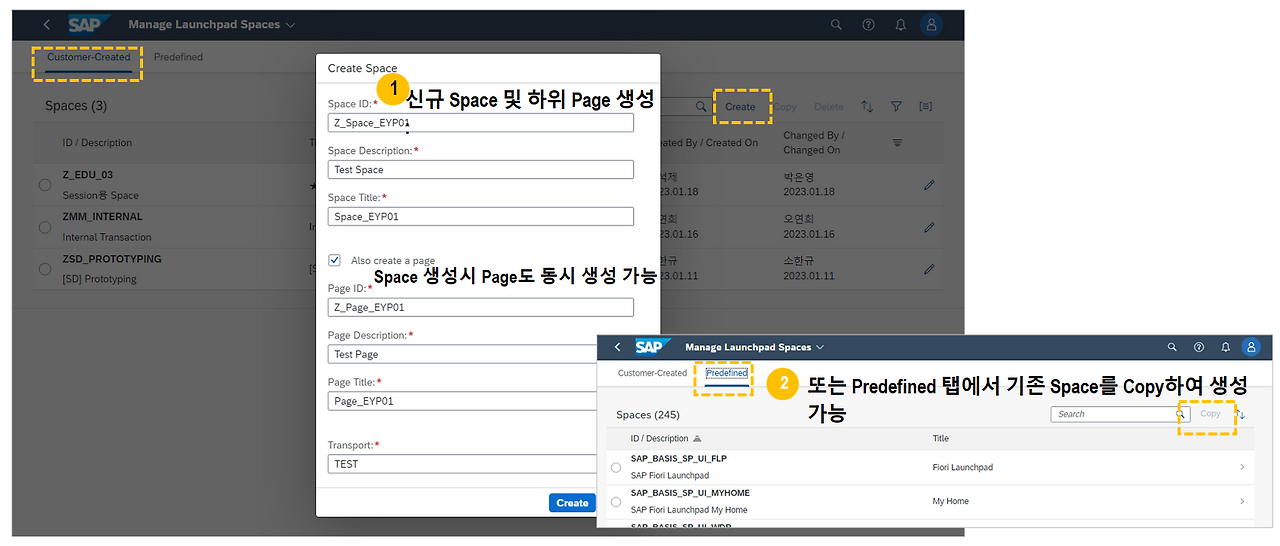Select SAP_BASIS_SP_UI_MYHOME row radio button
1280x546 pixels.
(615, 502)
